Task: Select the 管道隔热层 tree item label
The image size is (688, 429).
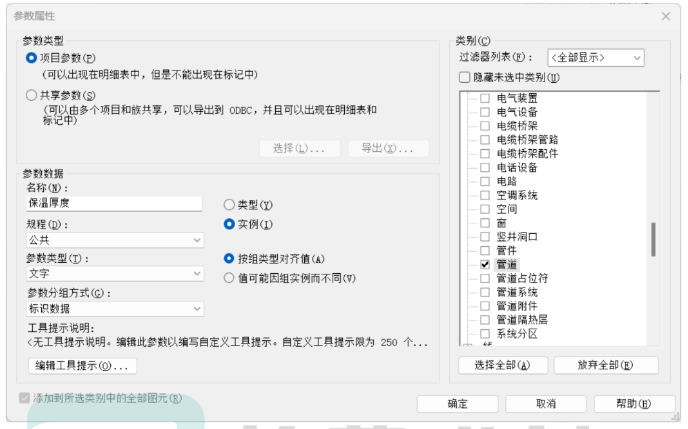Action: click(x=522, y=320)
